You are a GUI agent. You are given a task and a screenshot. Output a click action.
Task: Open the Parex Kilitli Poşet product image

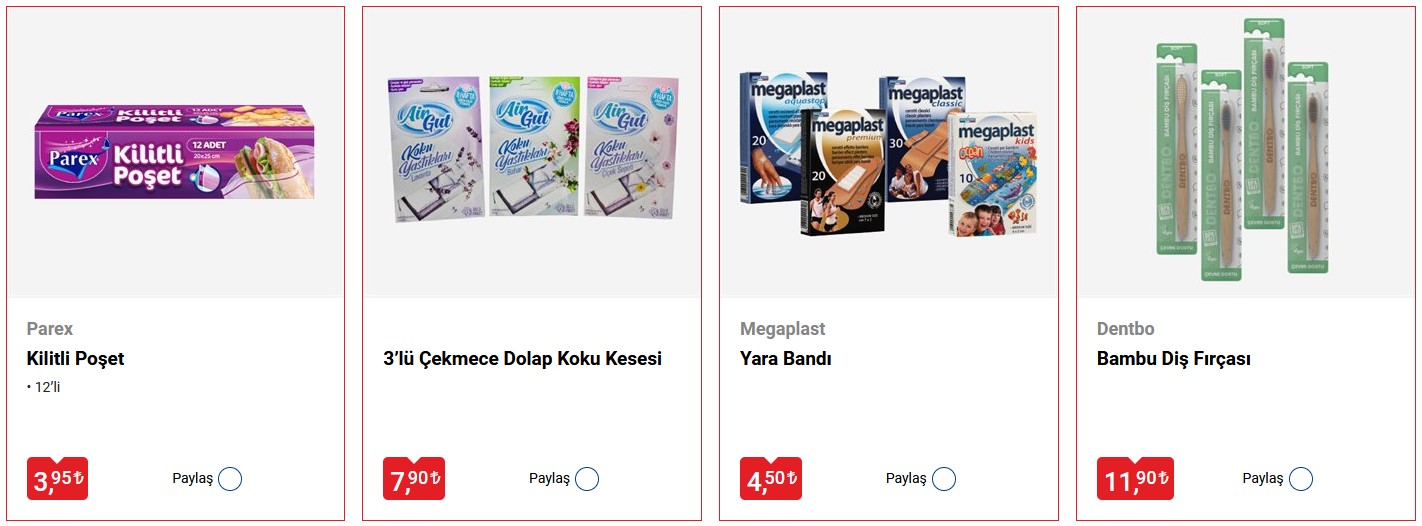175,152
